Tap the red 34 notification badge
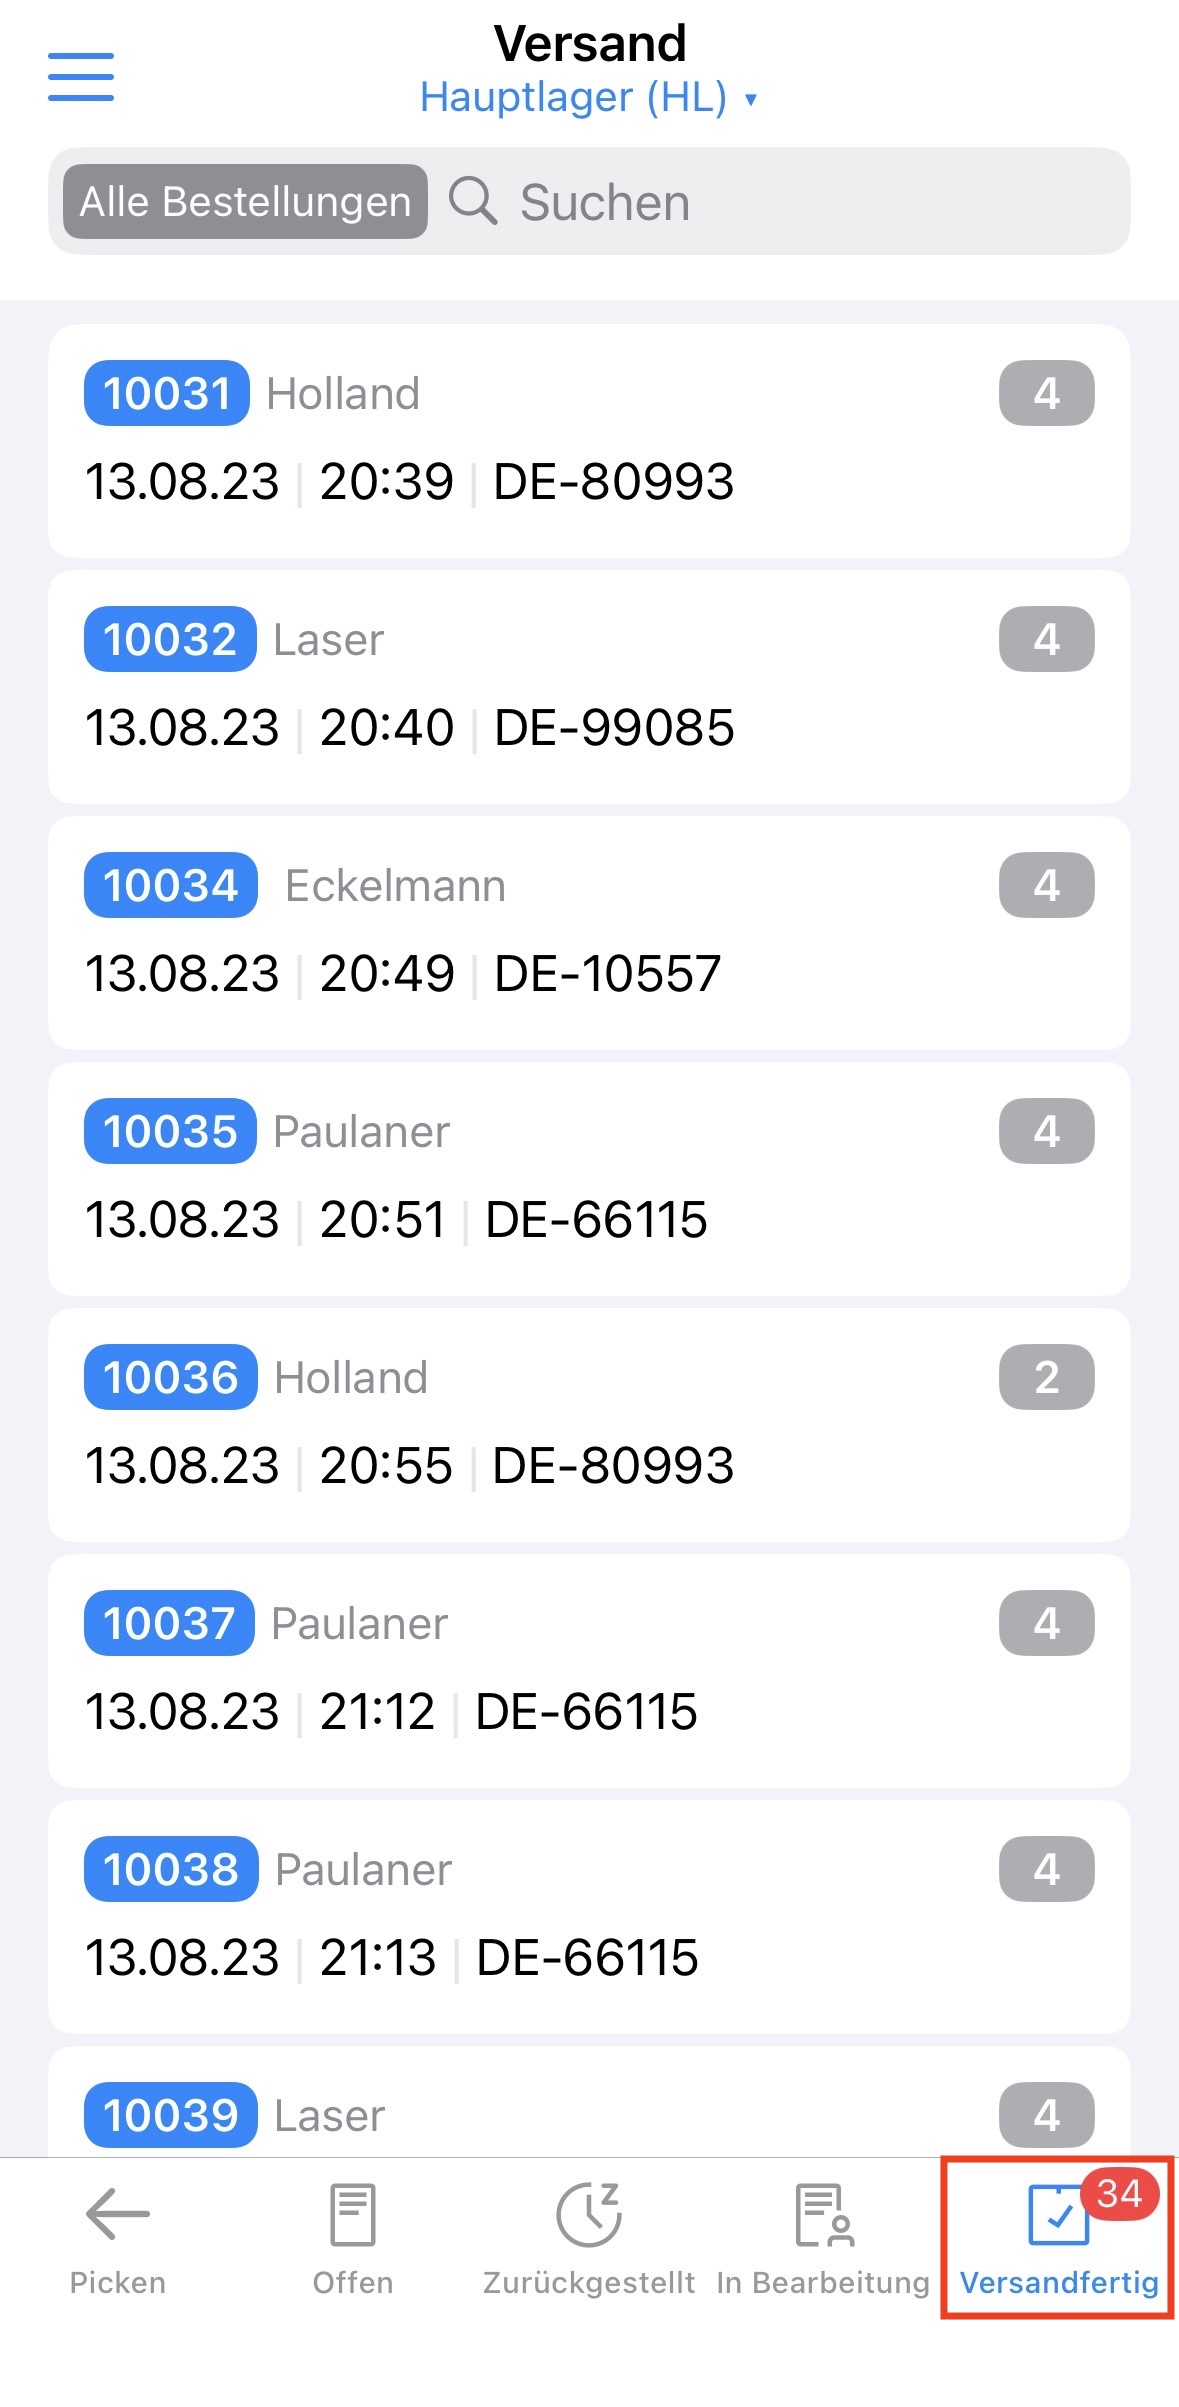 click(x=1119, y=2193)
